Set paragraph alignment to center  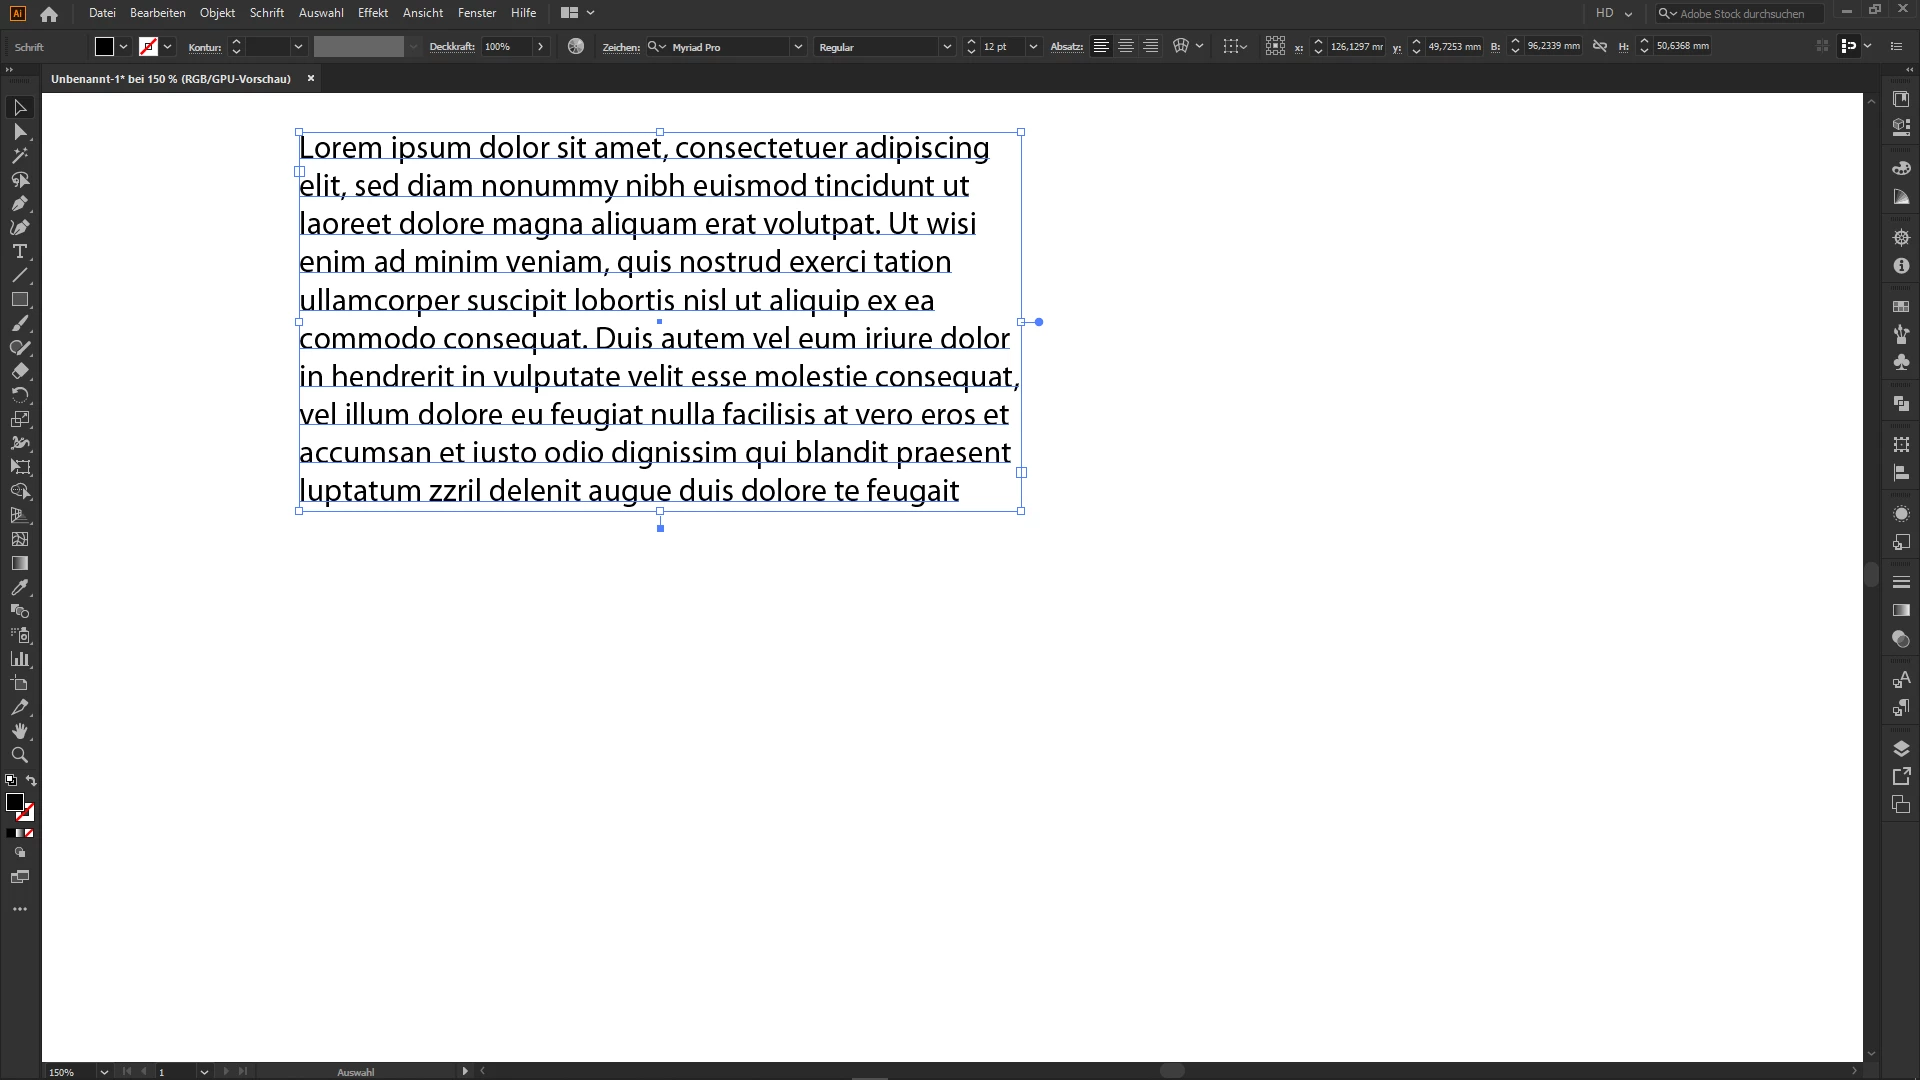click(1126, 46)
